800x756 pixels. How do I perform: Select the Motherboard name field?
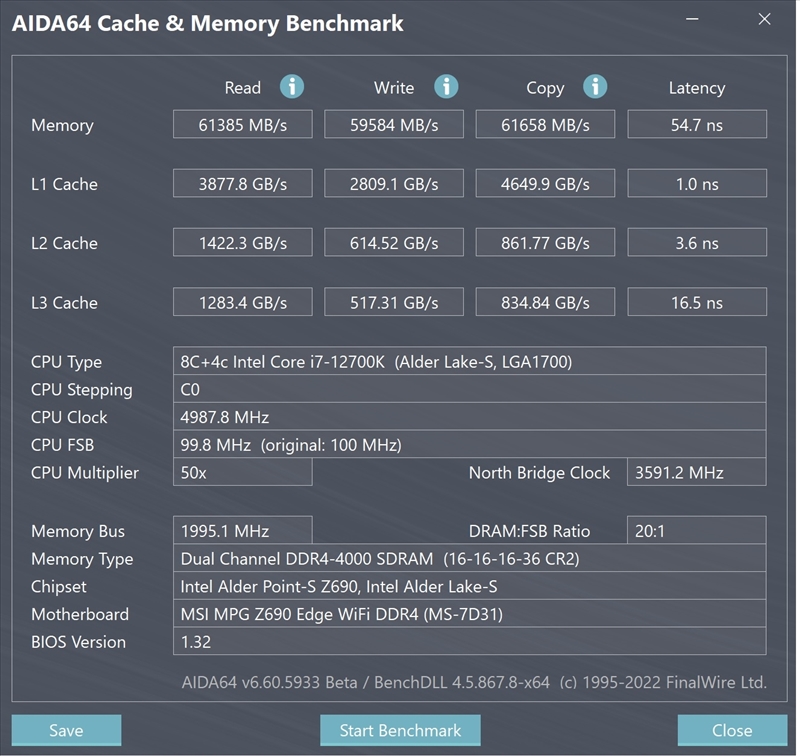[x=469, y=614]
